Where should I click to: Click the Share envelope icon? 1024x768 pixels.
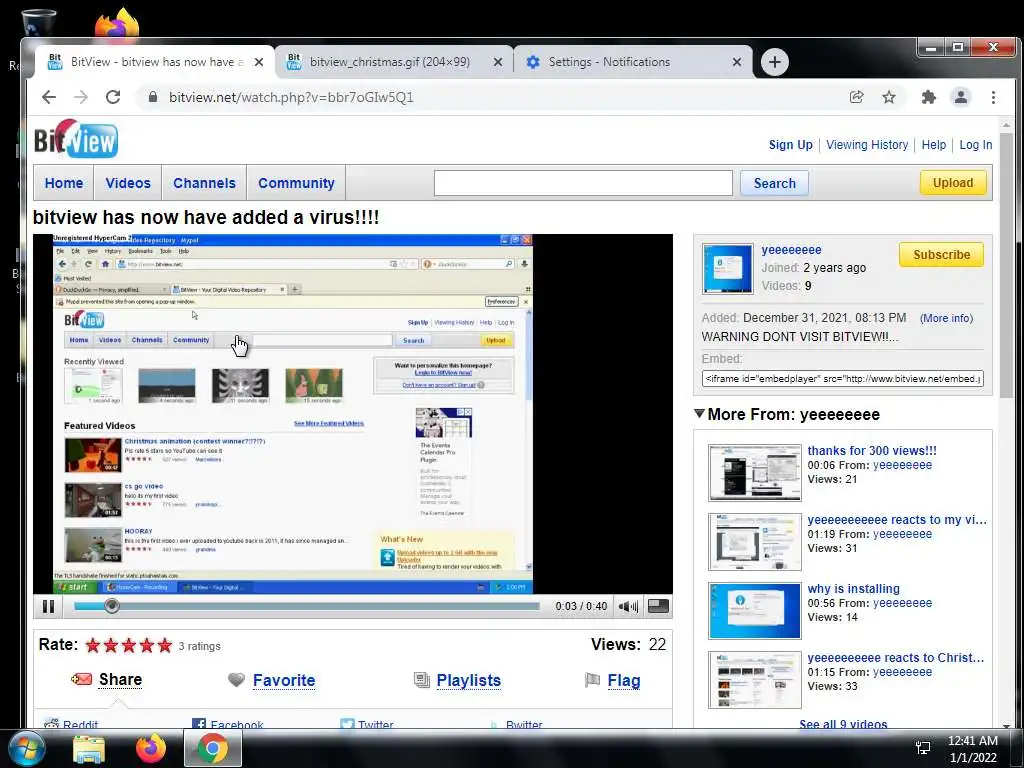click(82, 679)
